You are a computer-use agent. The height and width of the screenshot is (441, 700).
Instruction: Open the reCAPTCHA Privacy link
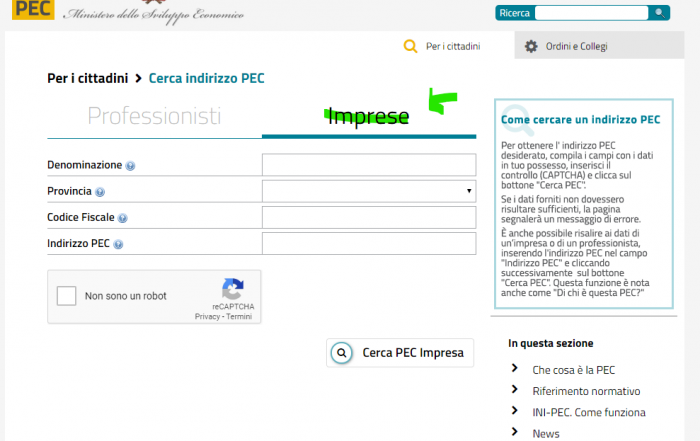[207, 316]
